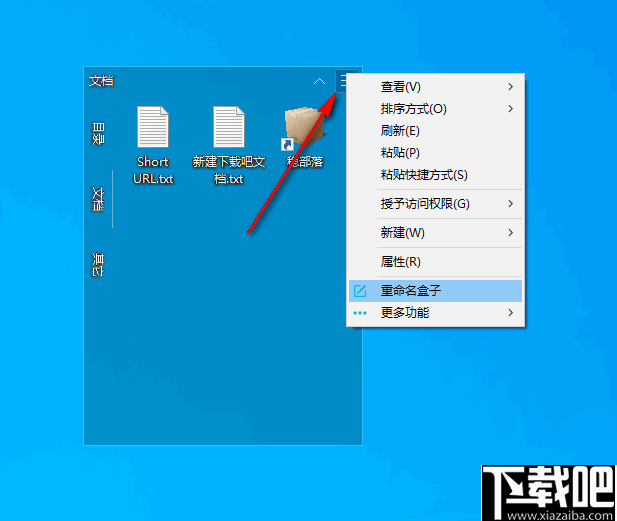The width and height of the screenshot is (617, 521).
Task: Open 授予访问权限(G) submenu
Action: pyautogui.click(x=435, y=204)
